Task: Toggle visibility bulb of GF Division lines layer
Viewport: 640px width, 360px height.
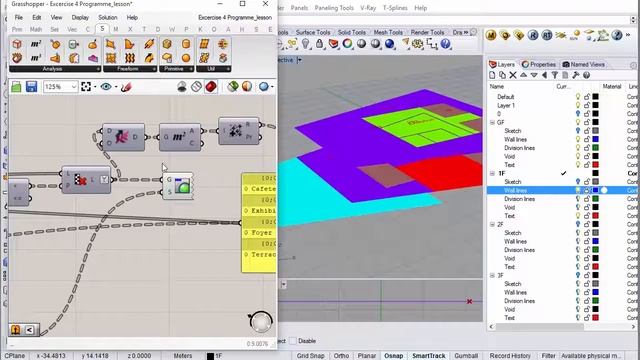Action: (x=578, y=148)
